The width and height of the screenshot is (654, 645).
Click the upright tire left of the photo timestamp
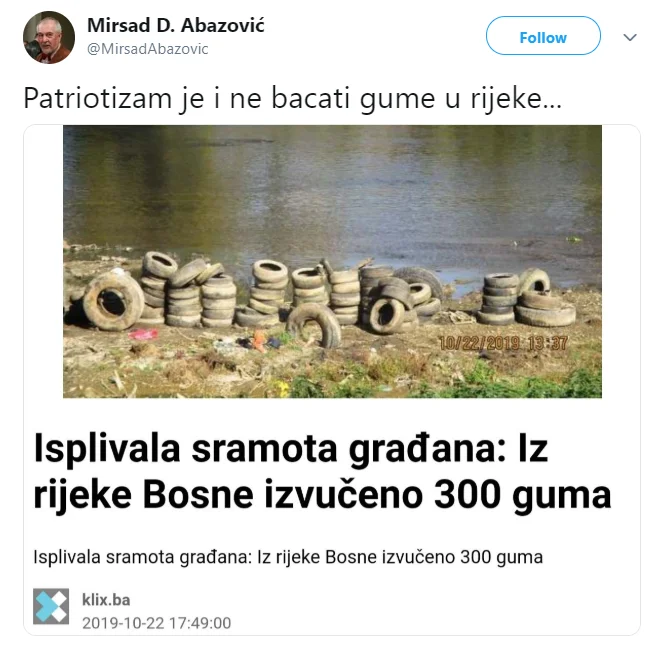(x=387, y=315)
